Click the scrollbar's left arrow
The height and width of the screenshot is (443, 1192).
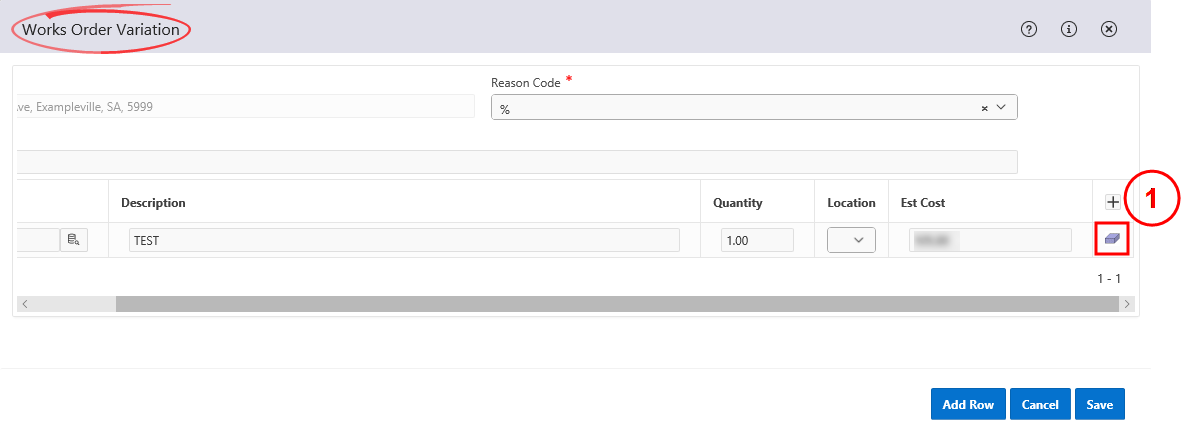click(x=24, y=303)
